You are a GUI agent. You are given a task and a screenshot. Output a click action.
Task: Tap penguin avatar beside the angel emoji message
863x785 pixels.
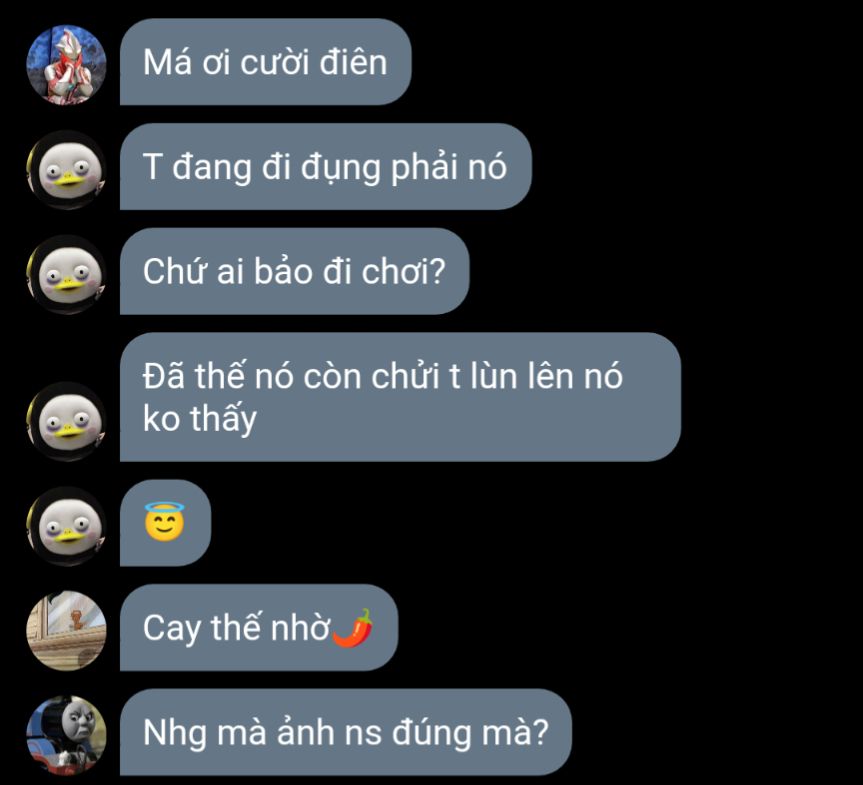(66, 526)
